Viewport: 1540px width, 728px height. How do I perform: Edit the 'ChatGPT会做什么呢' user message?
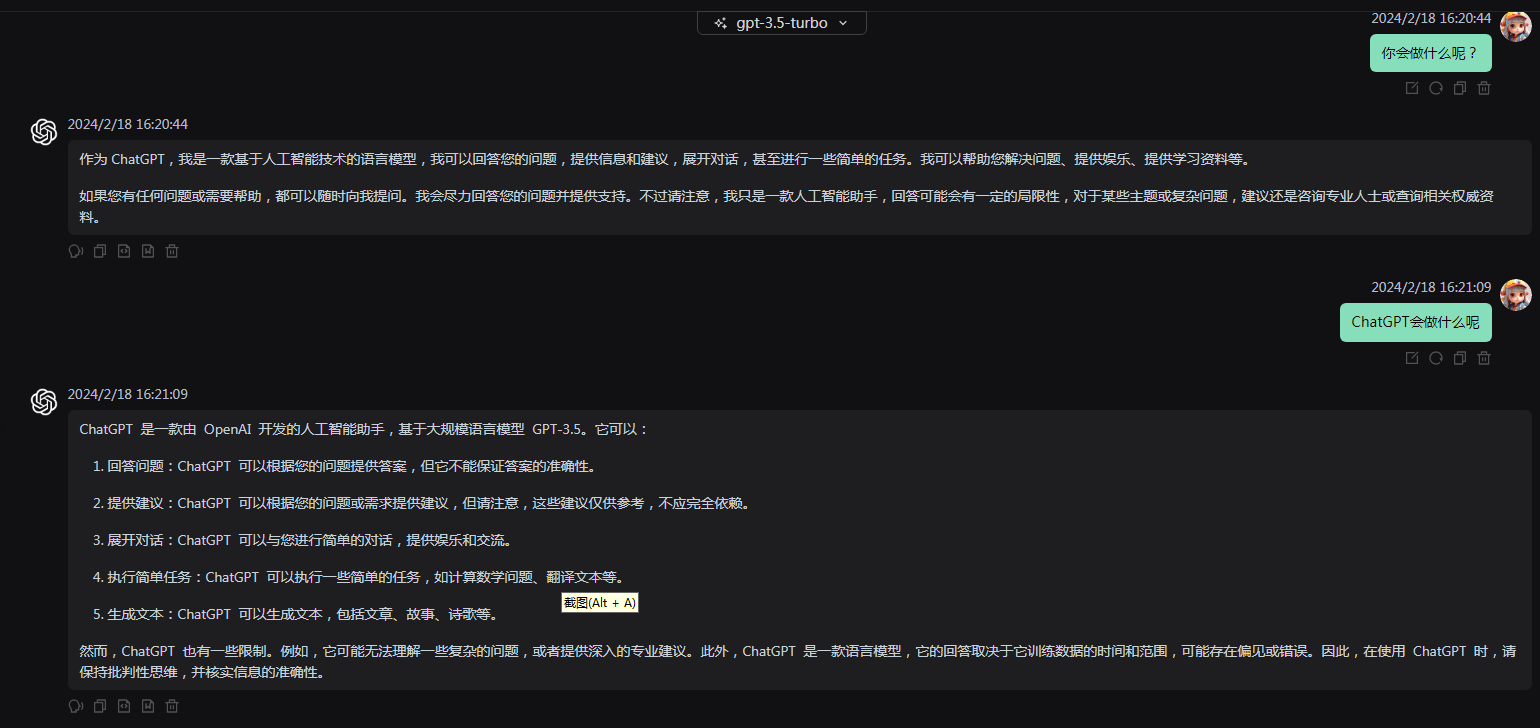1411,358
